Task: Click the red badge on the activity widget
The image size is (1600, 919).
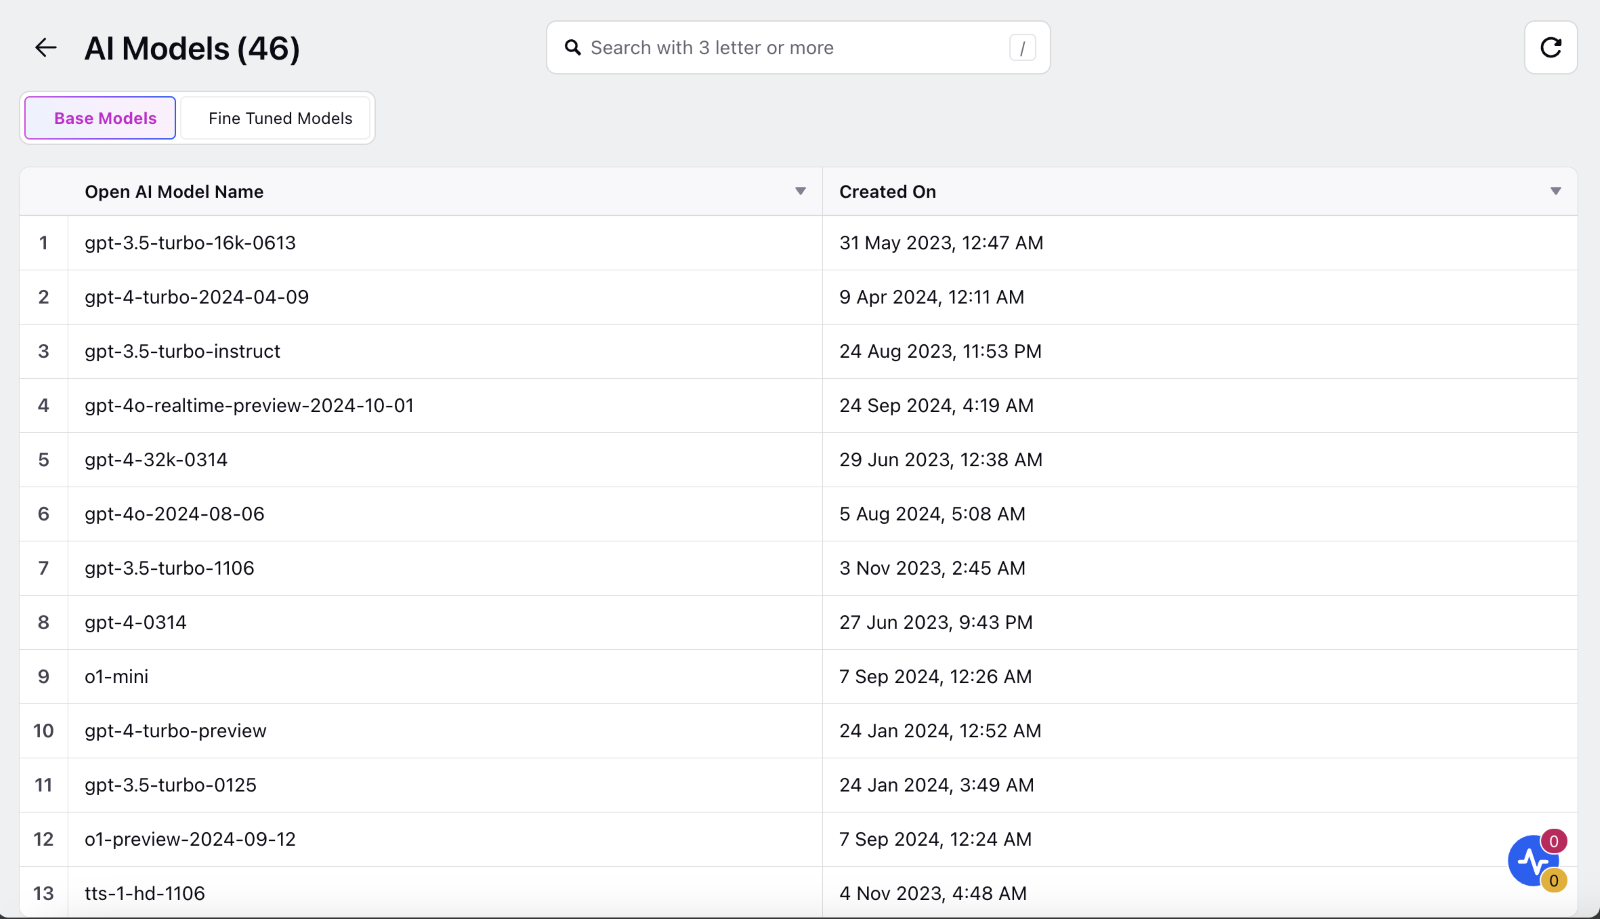Action: [1554, 841]
